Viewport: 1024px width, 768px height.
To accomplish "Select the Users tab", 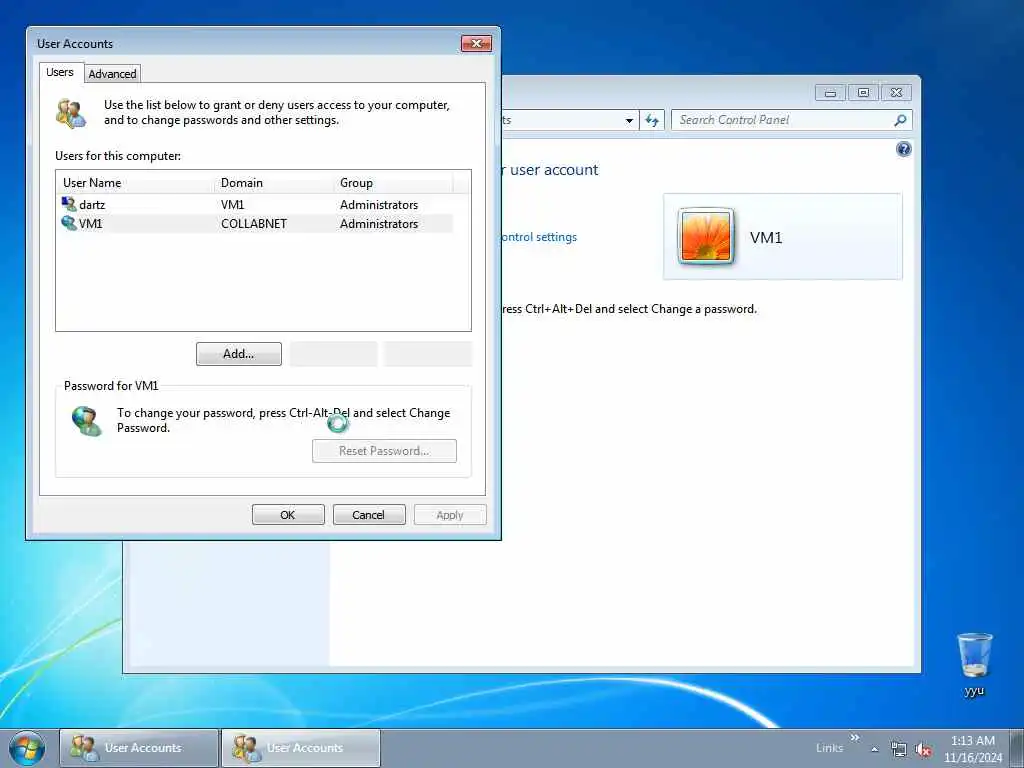I will tap(60, 72).
